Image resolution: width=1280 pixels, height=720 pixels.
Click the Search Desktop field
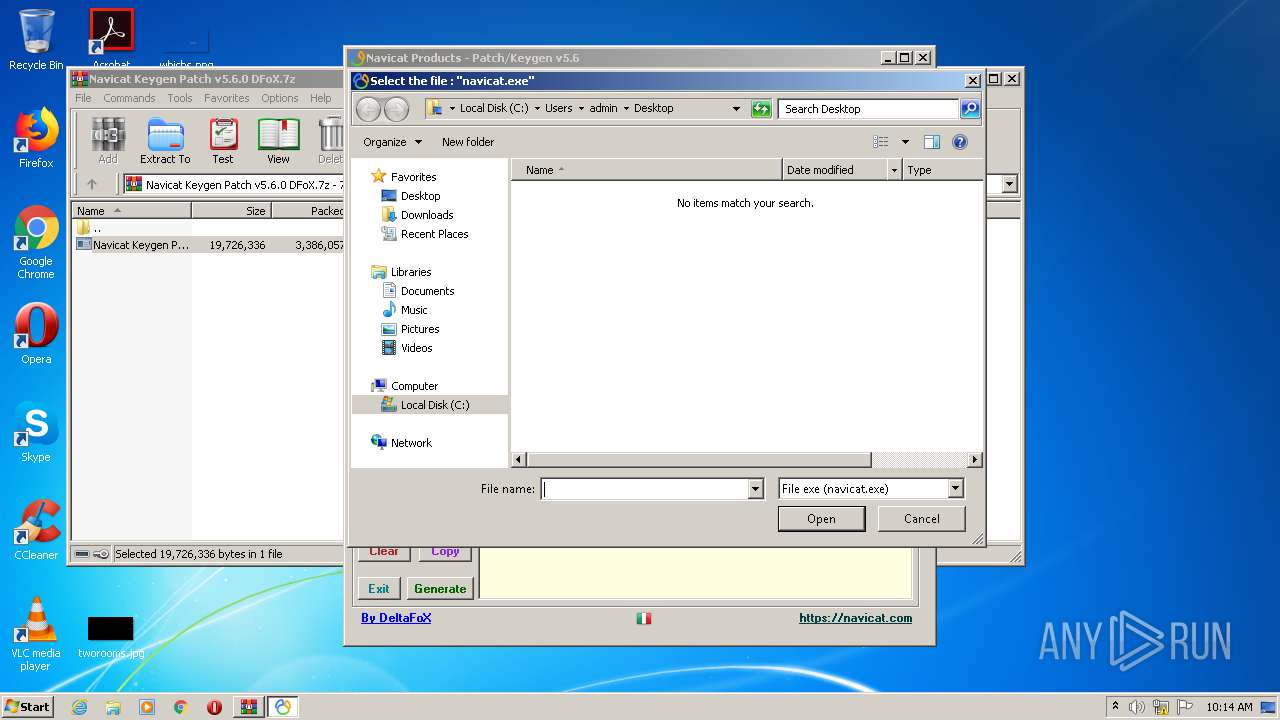868,109
